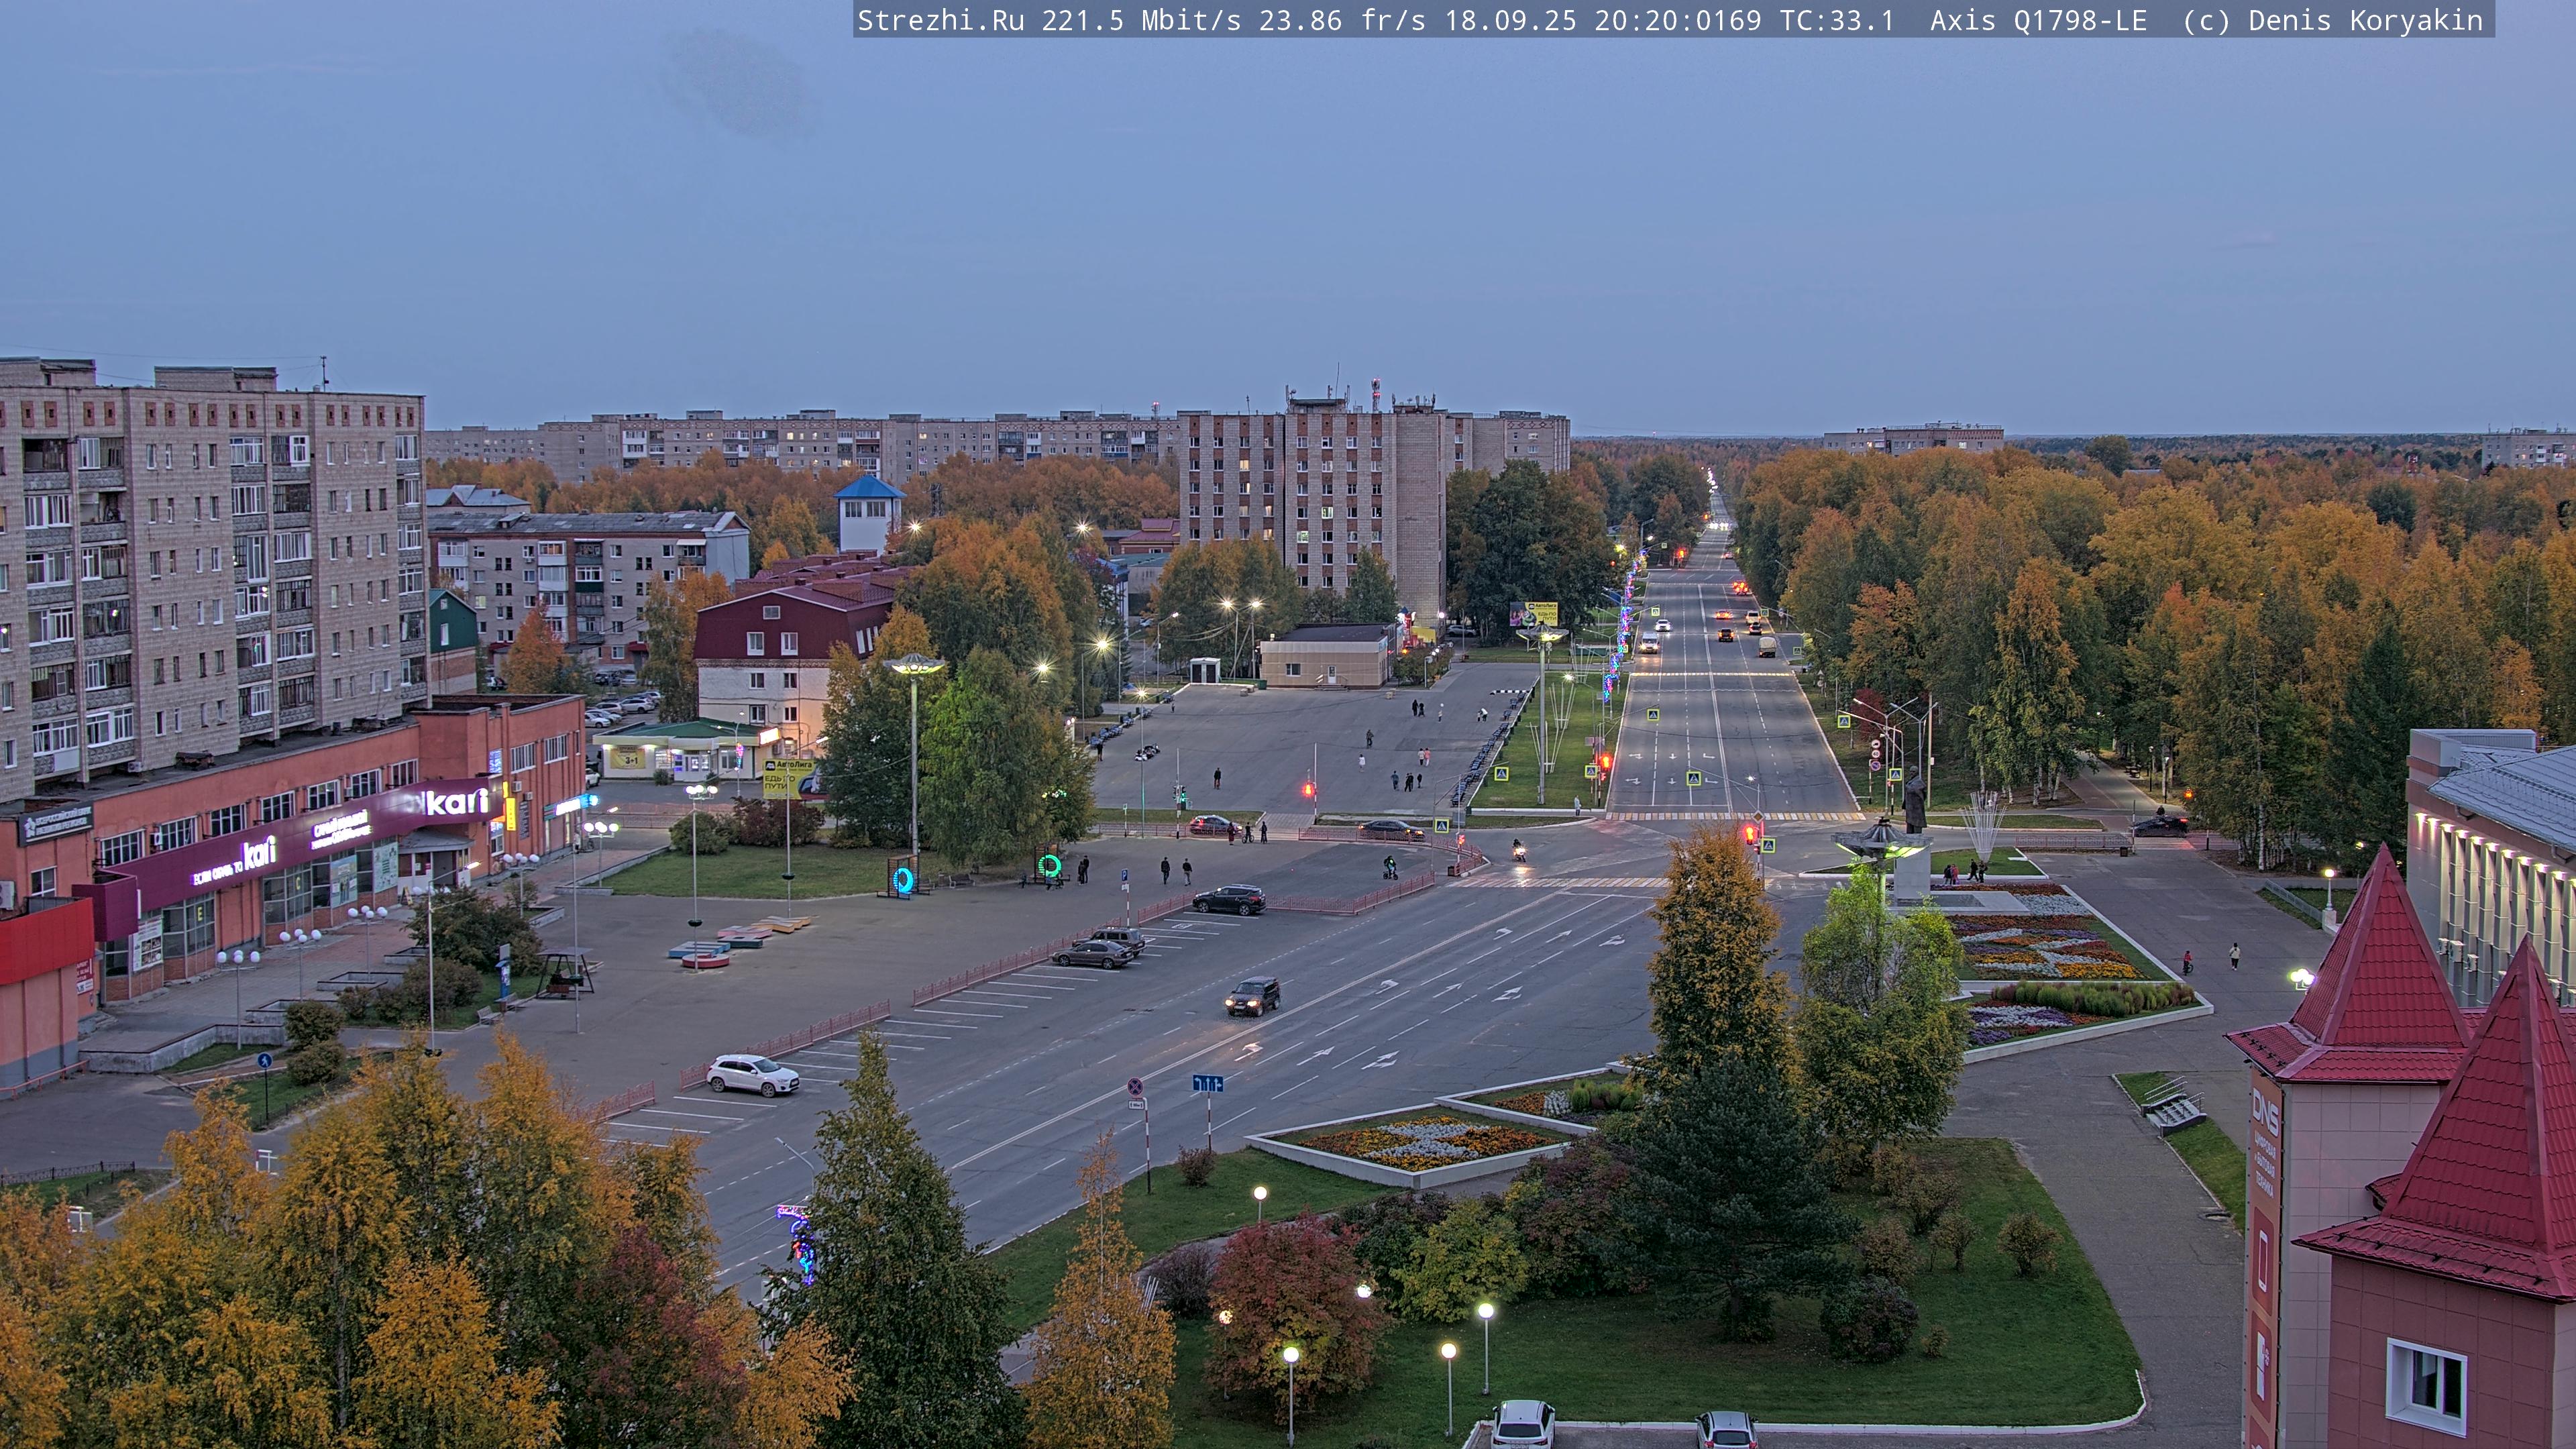The image size is (2576, 1449).
Task: Click the white parked car
Action: [752, 1075]
